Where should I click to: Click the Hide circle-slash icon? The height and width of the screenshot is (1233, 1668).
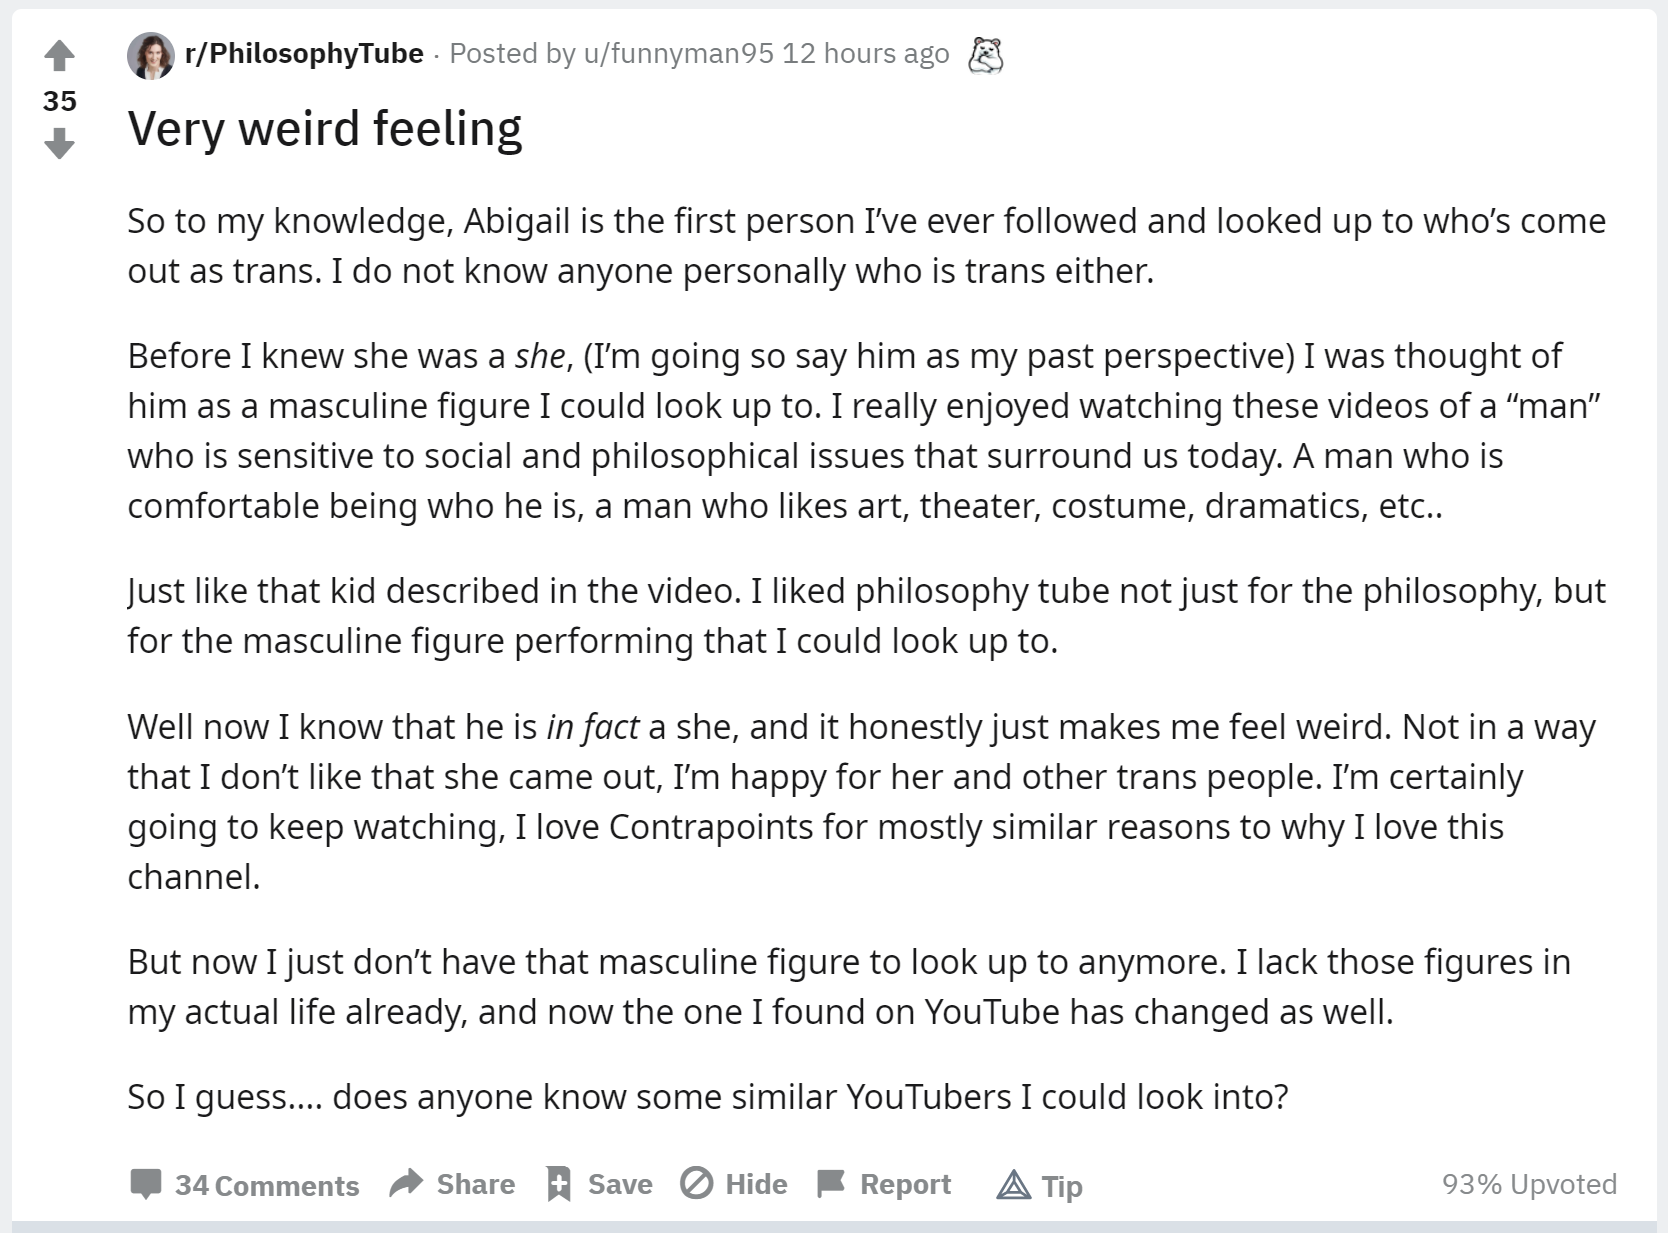tap(696, 1183)
